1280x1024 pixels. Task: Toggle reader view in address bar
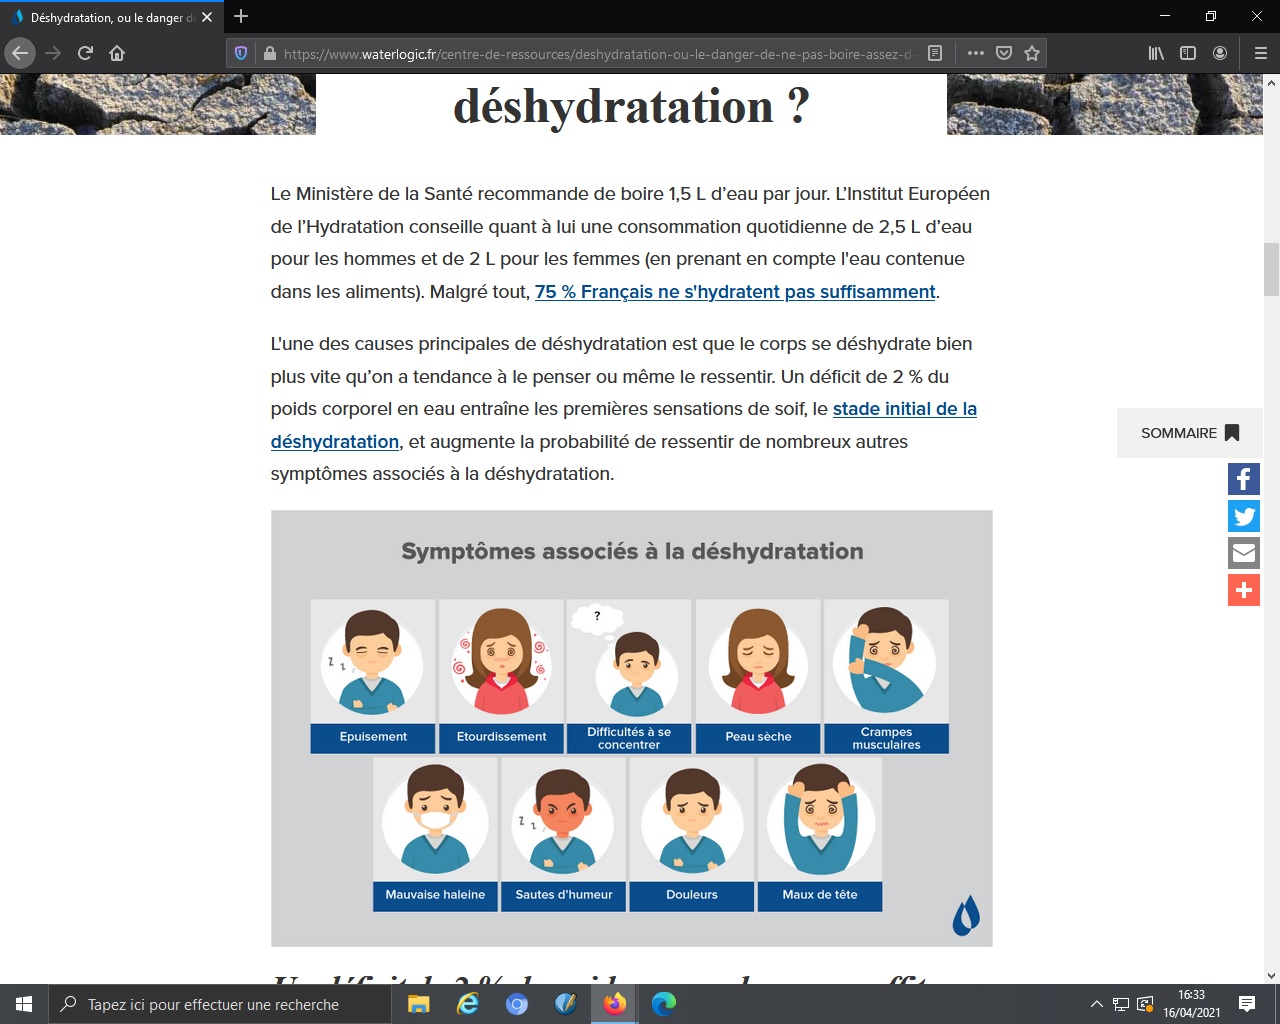coord(935,53)
